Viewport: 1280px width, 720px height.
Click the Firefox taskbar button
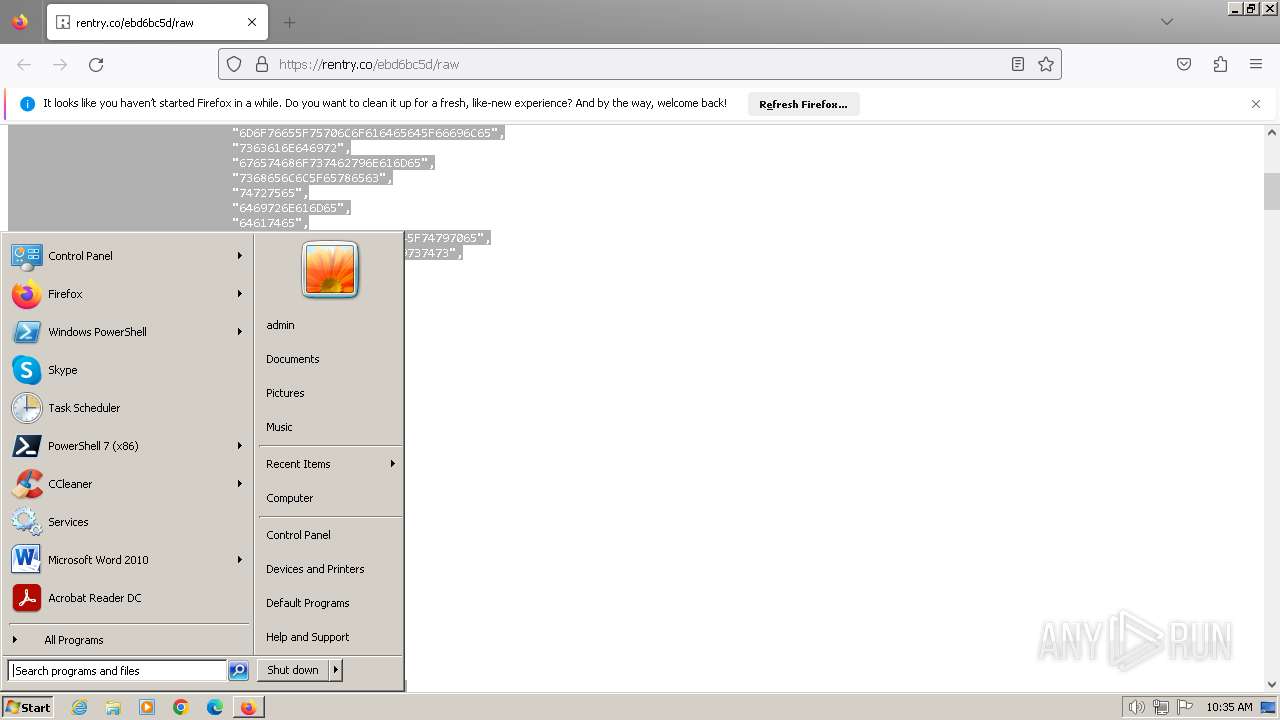[x=248, y=707]
